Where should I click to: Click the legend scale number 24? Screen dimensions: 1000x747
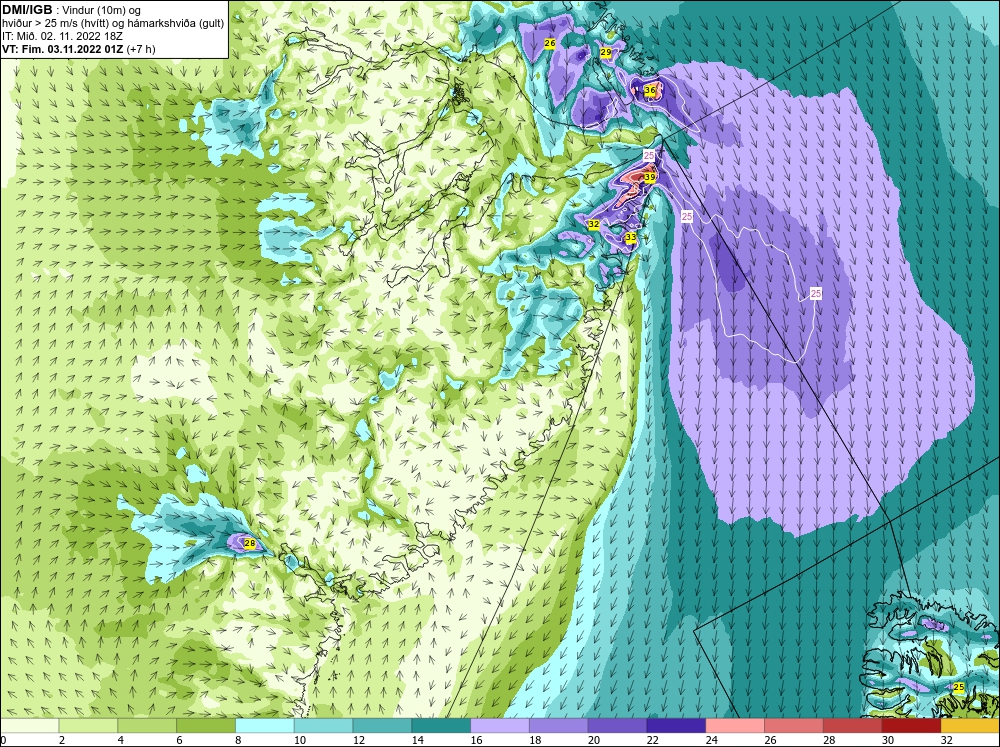711,740
